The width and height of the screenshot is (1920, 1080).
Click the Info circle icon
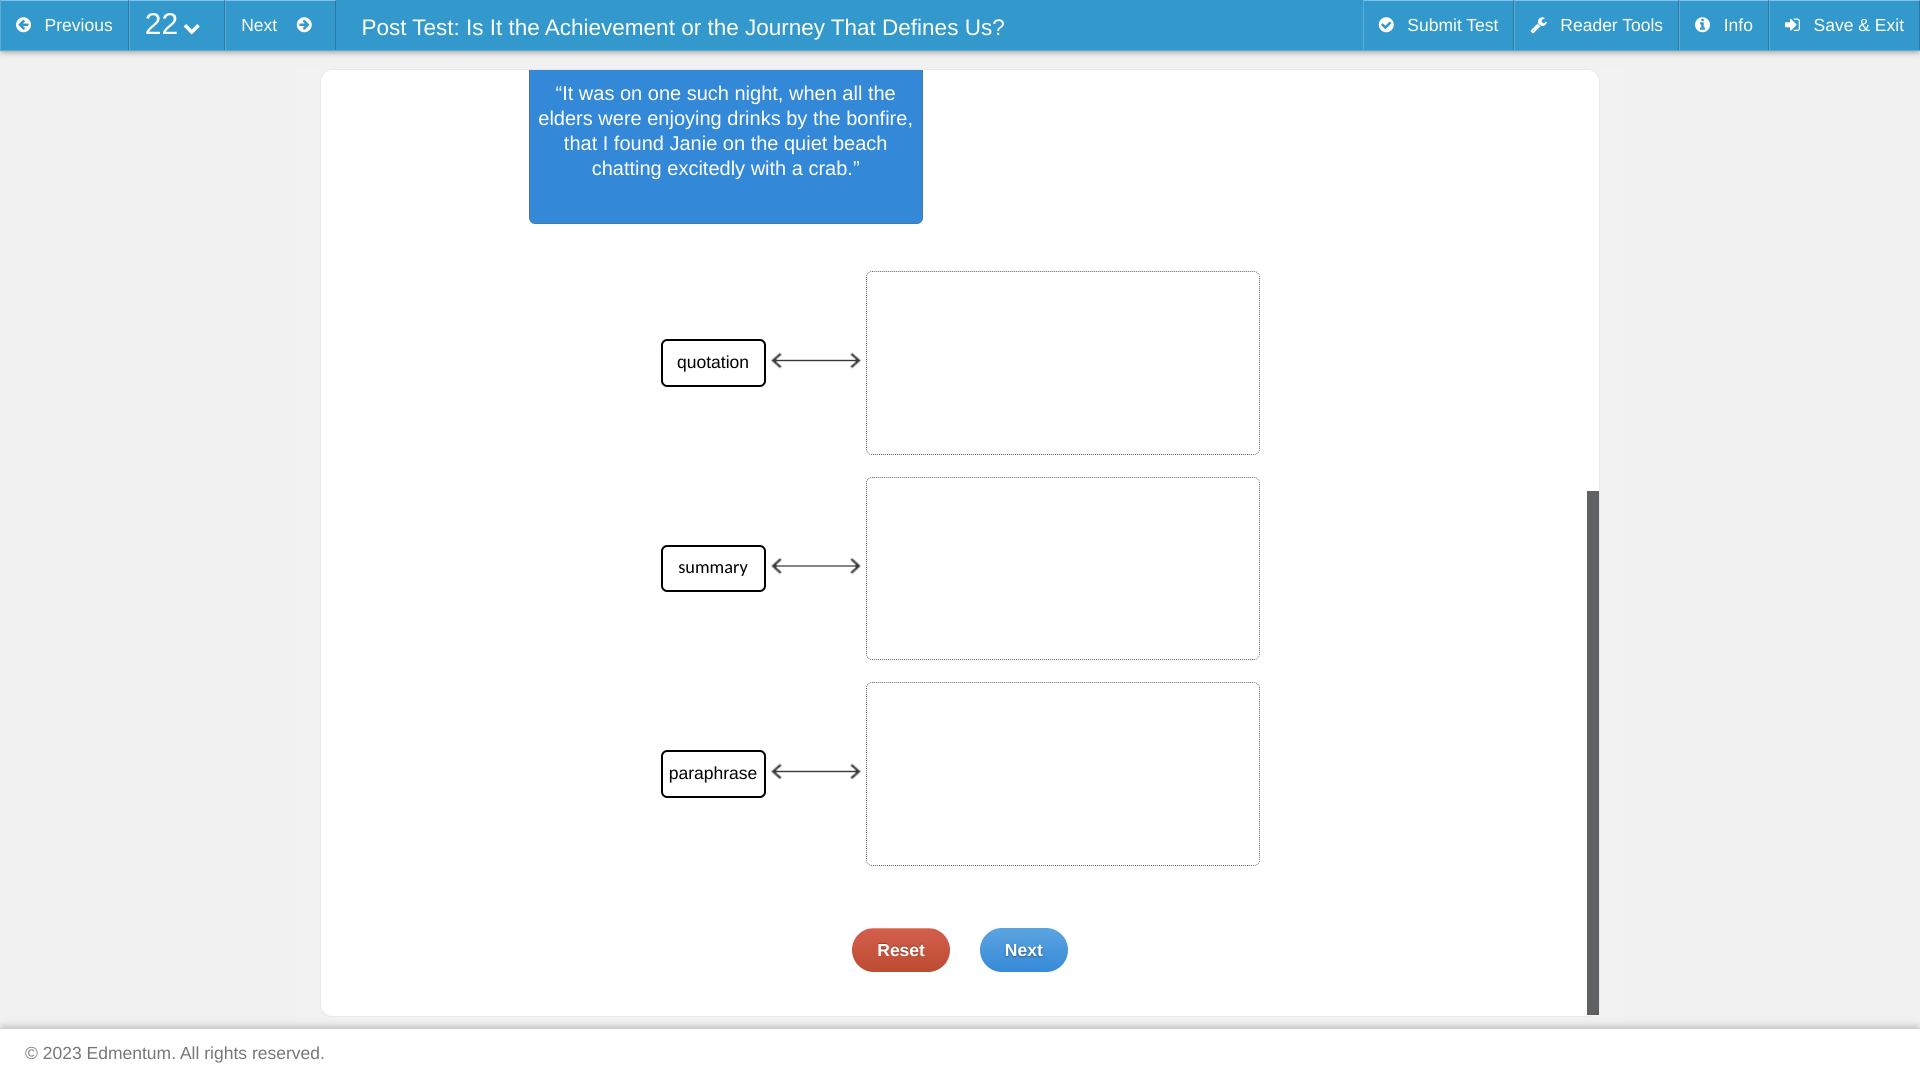pyautogui.click(x=1702, y=25)
